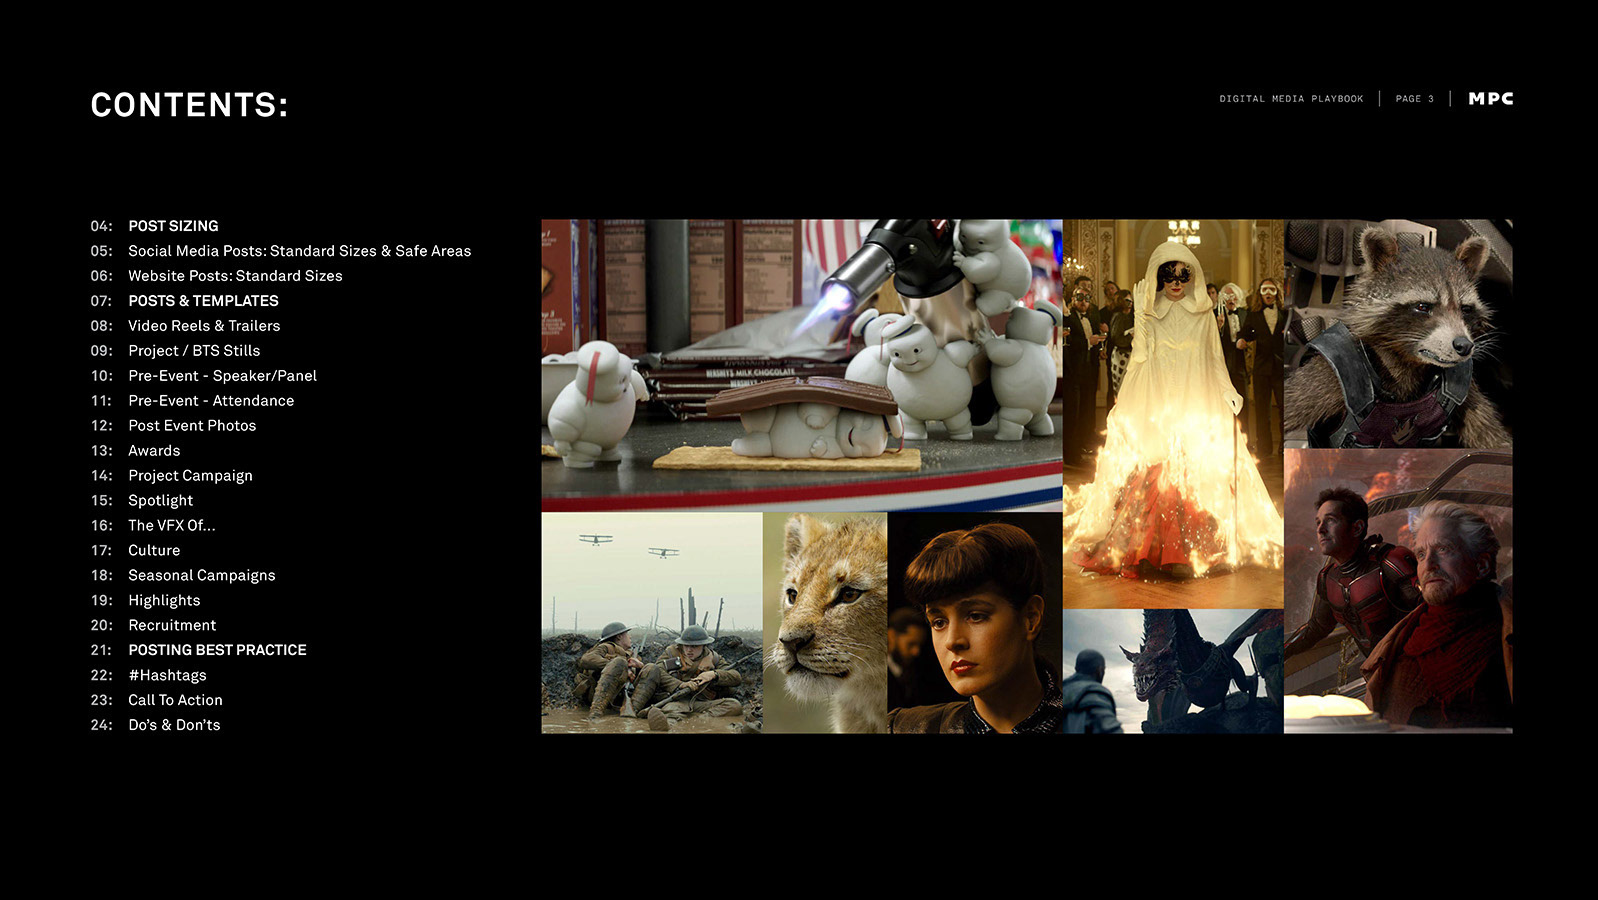Image resolution: width=1598 pixels, height=900 pixels.
Task: Click the WWI soldiers in trench image
Action: pos(652,623)
